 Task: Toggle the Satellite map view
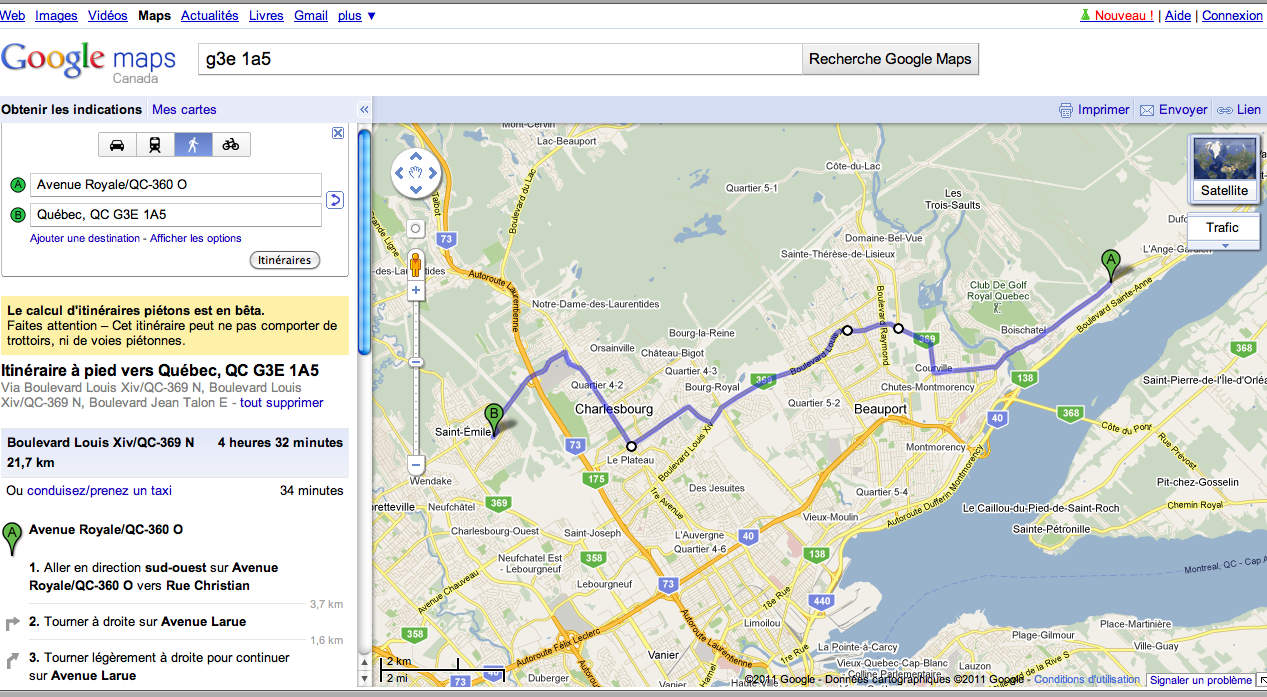[x=1223, y=170]
